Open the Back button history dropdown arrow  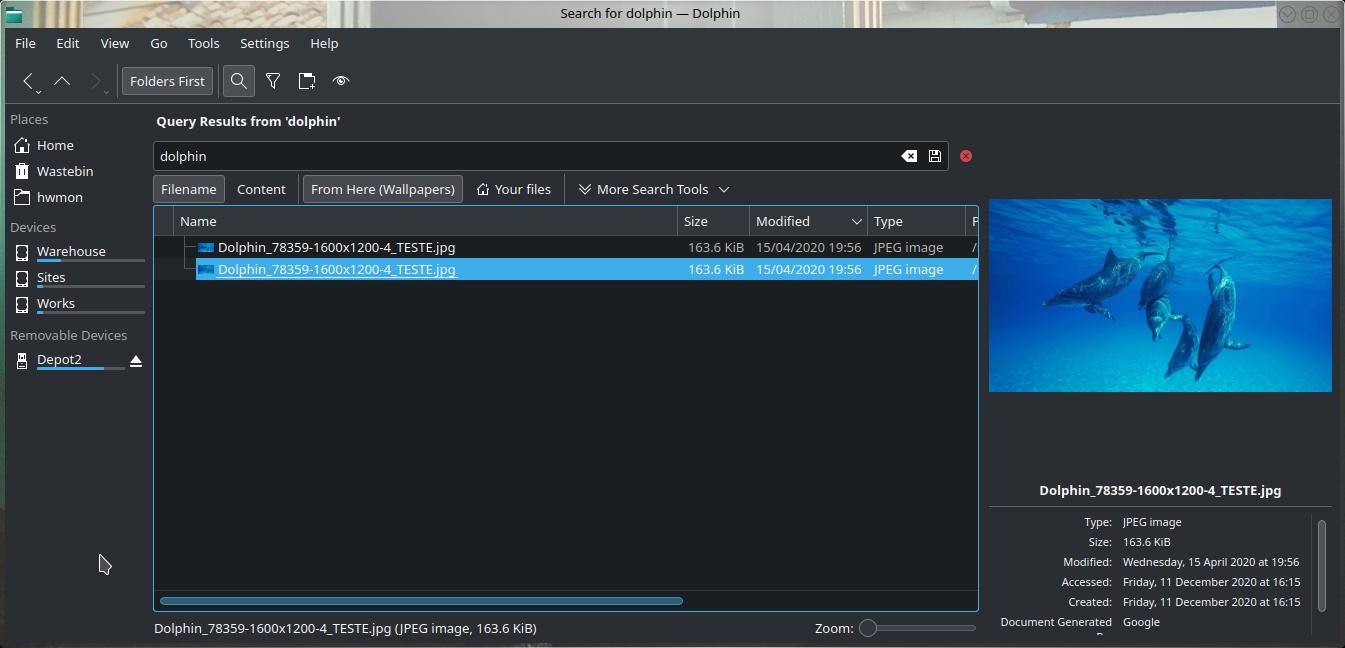[39, 92]
